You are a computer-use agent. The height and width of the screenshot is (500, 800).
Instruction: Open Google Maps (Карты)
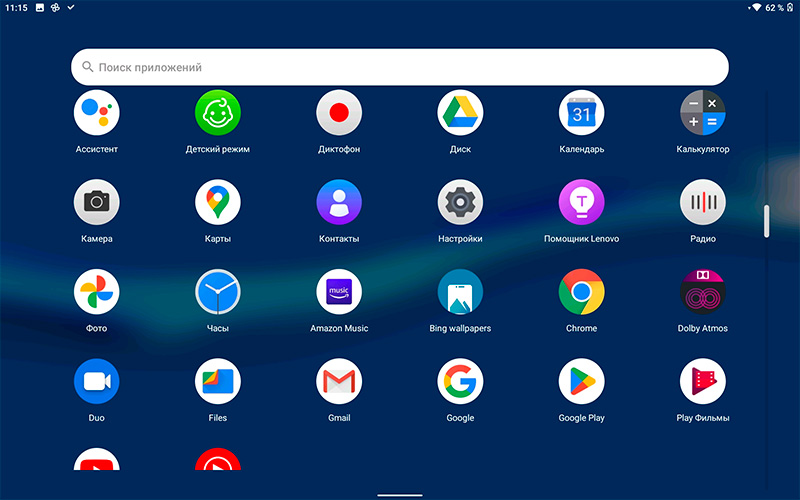[218, 202]
